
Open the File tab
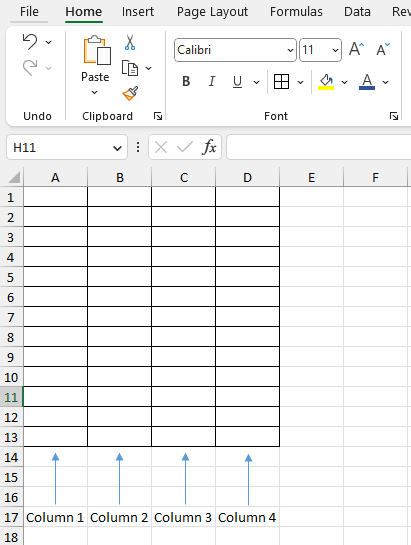(x=29, y=12)
